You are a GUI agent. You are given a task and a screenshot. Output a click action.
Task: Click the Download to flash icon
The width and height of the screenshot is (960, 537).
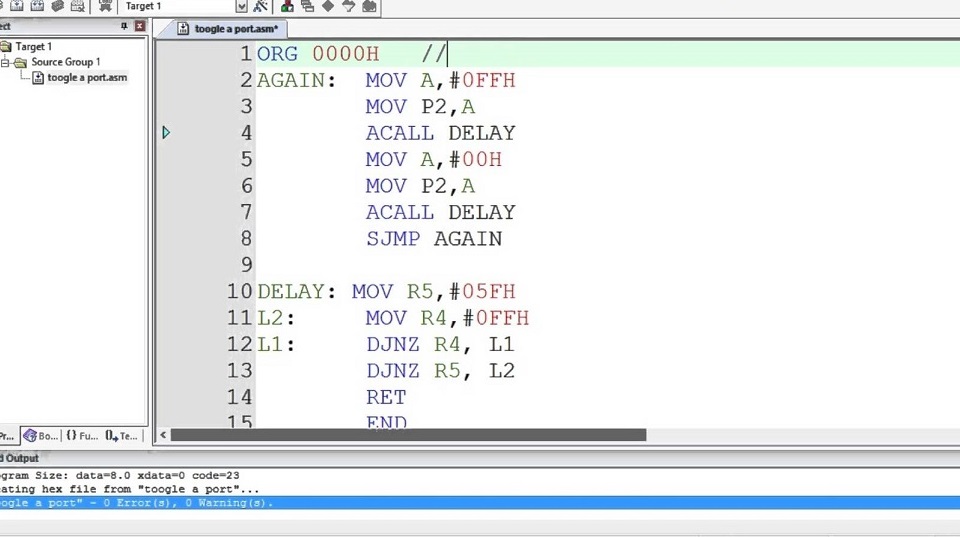click(x=105, y=6)
